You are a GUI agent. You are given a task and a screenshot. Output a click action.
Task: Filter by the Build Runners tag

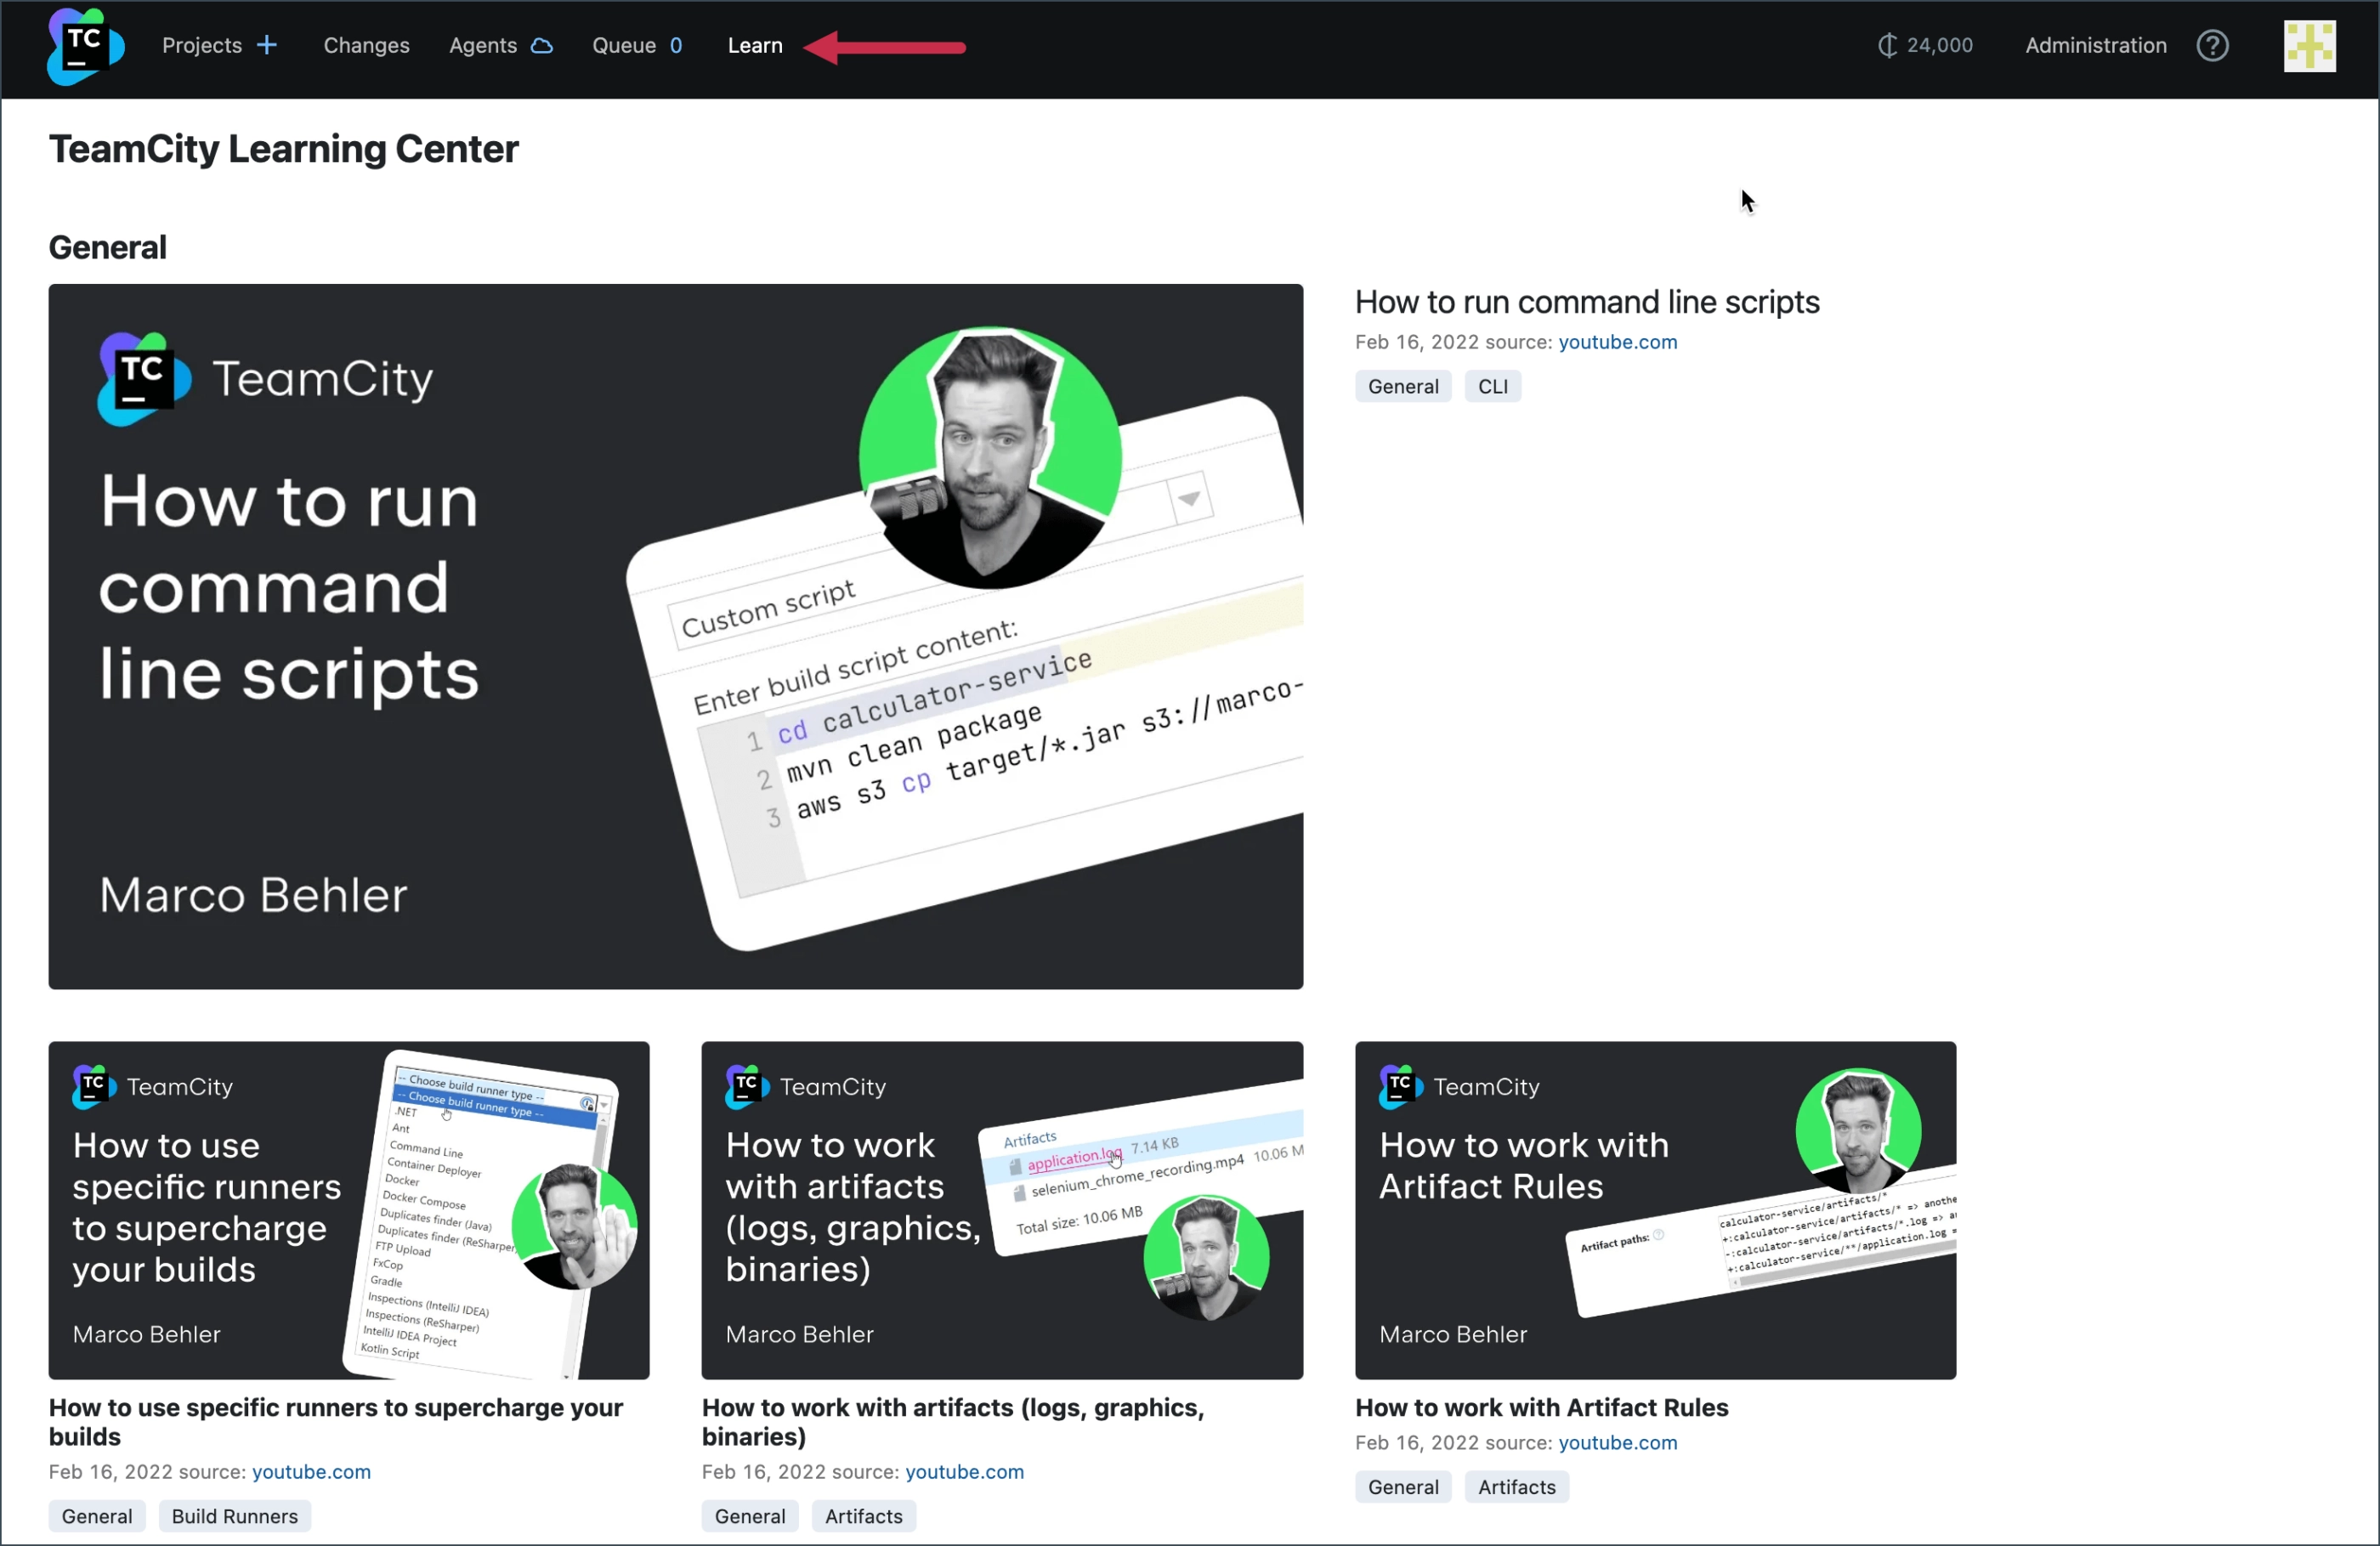tap(235, 1516)
